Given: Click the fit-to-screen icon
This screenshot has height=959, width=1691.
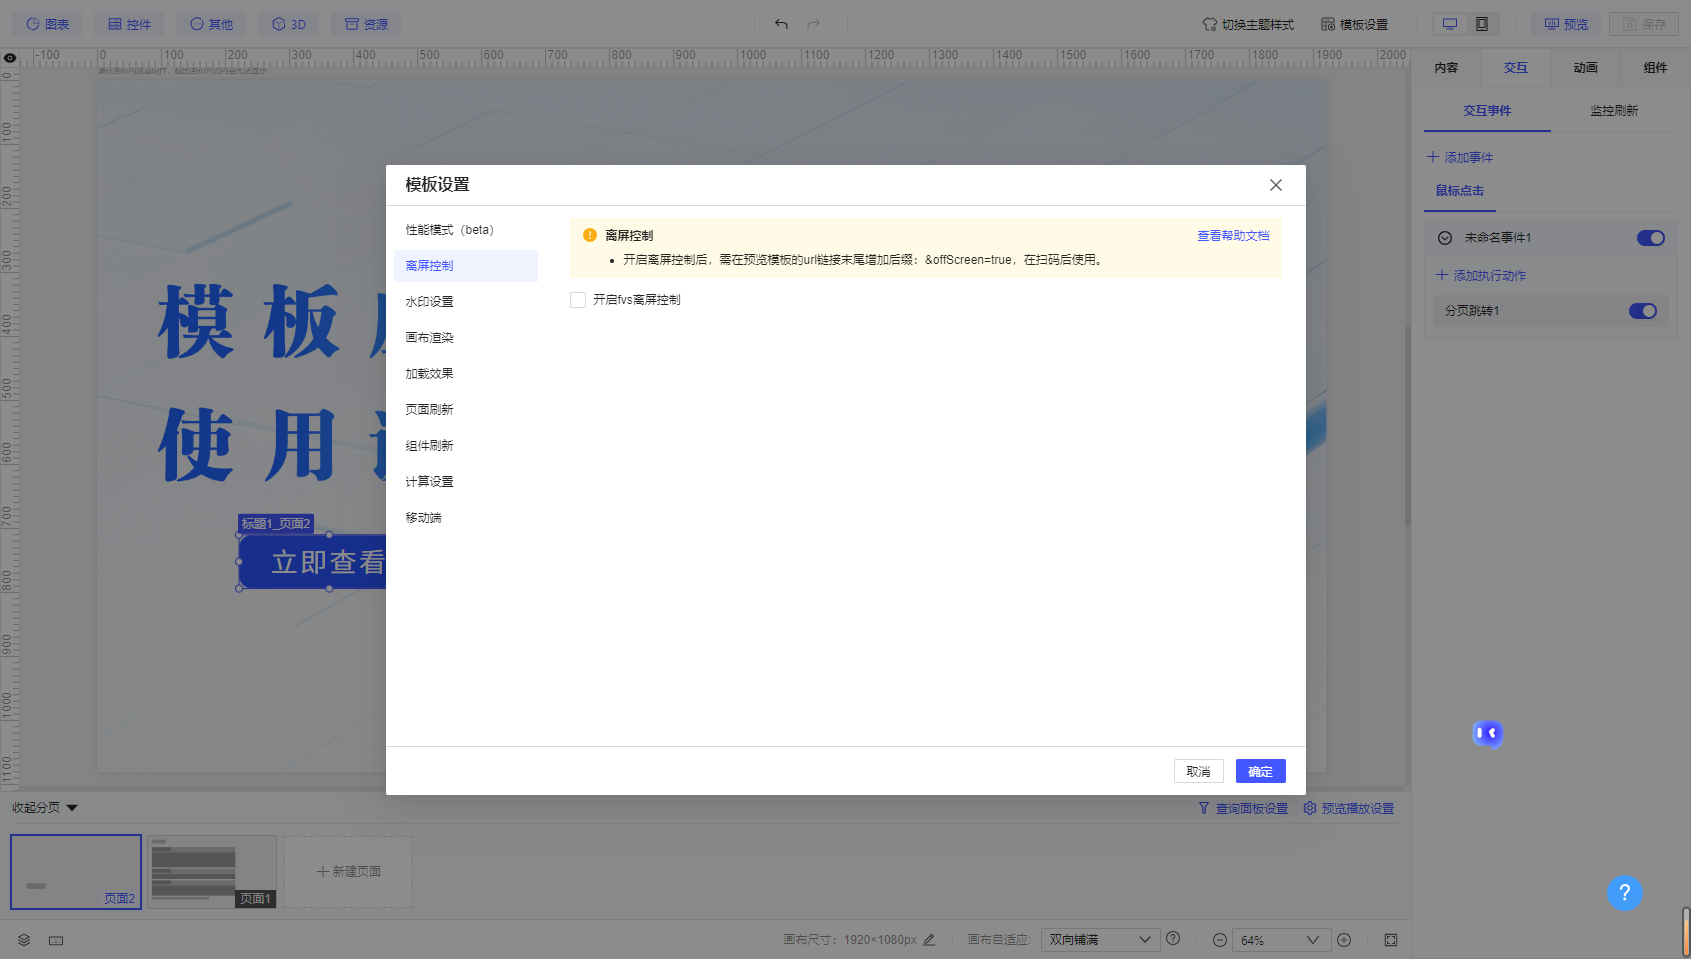Looking at the screenshot, I should 1391,940.
